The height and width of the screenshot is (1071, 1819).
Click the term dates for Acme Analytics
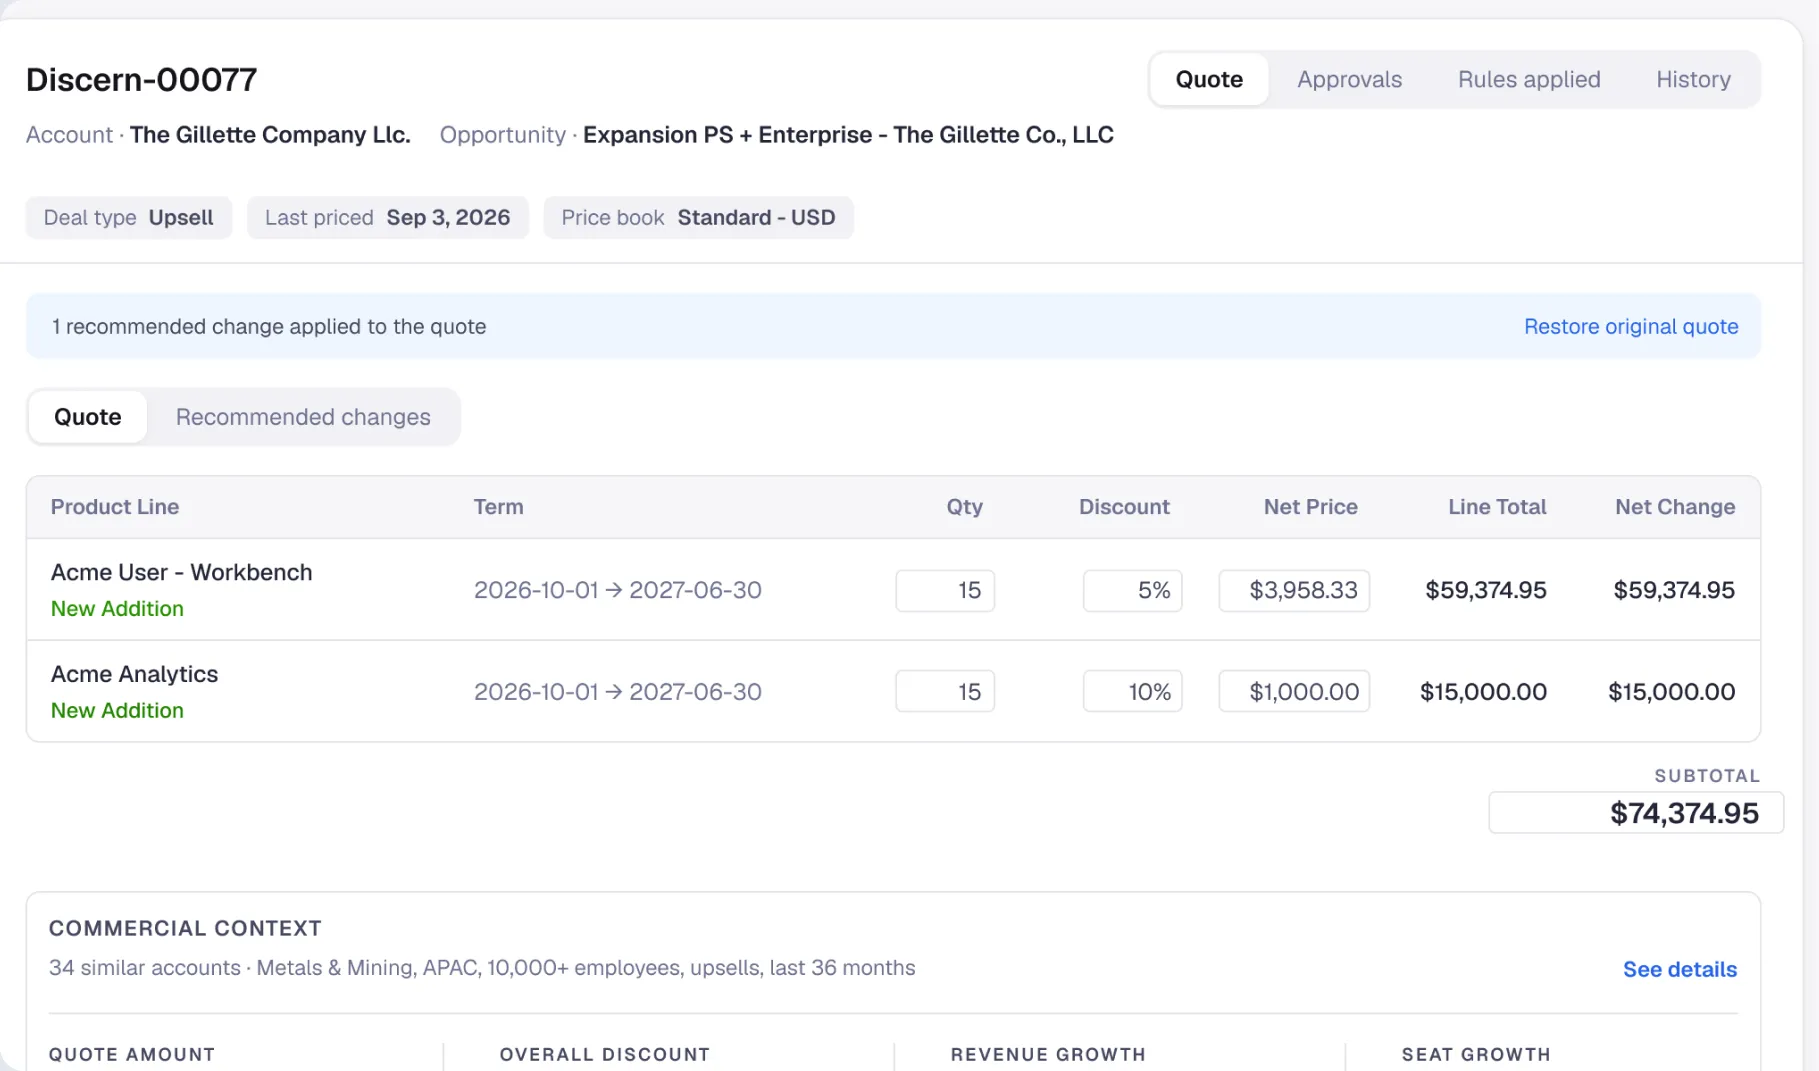tap(617, 691)
